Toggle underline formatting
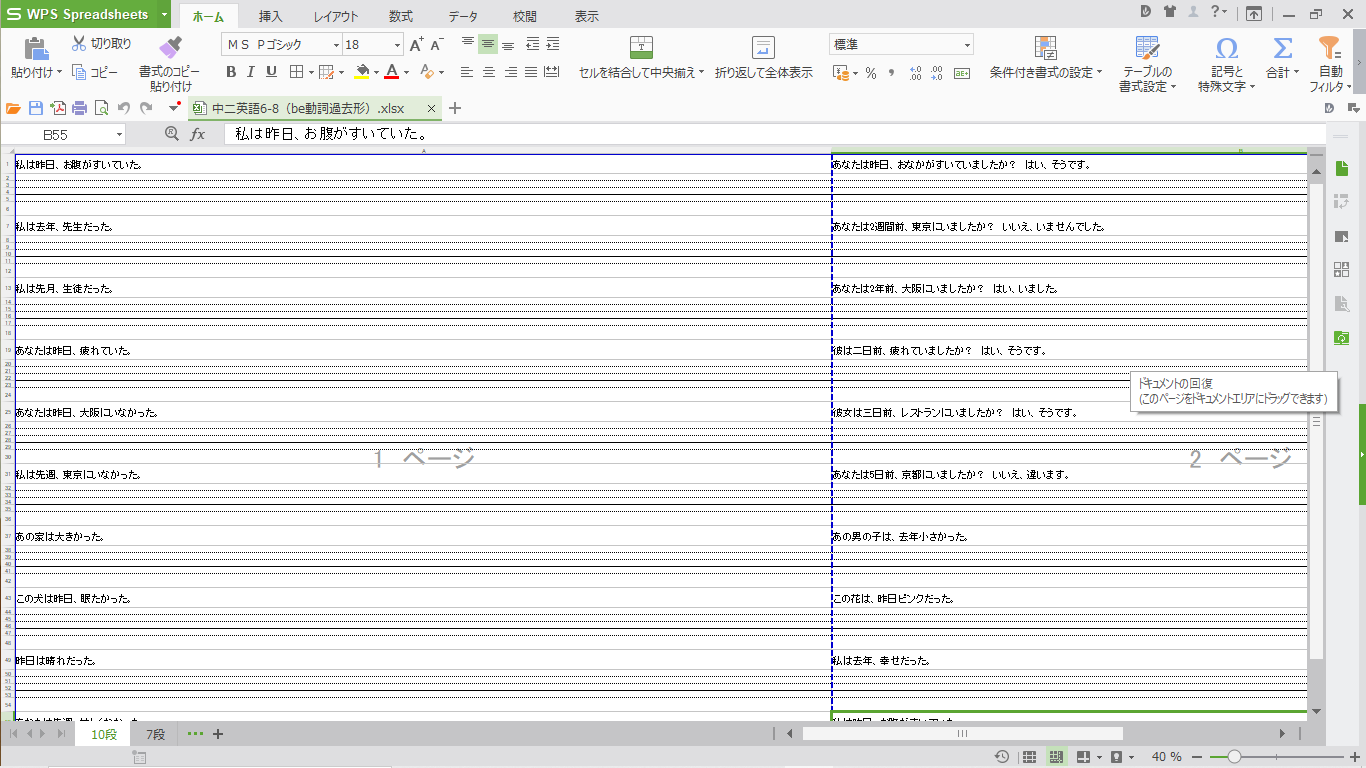 [271, 72]
